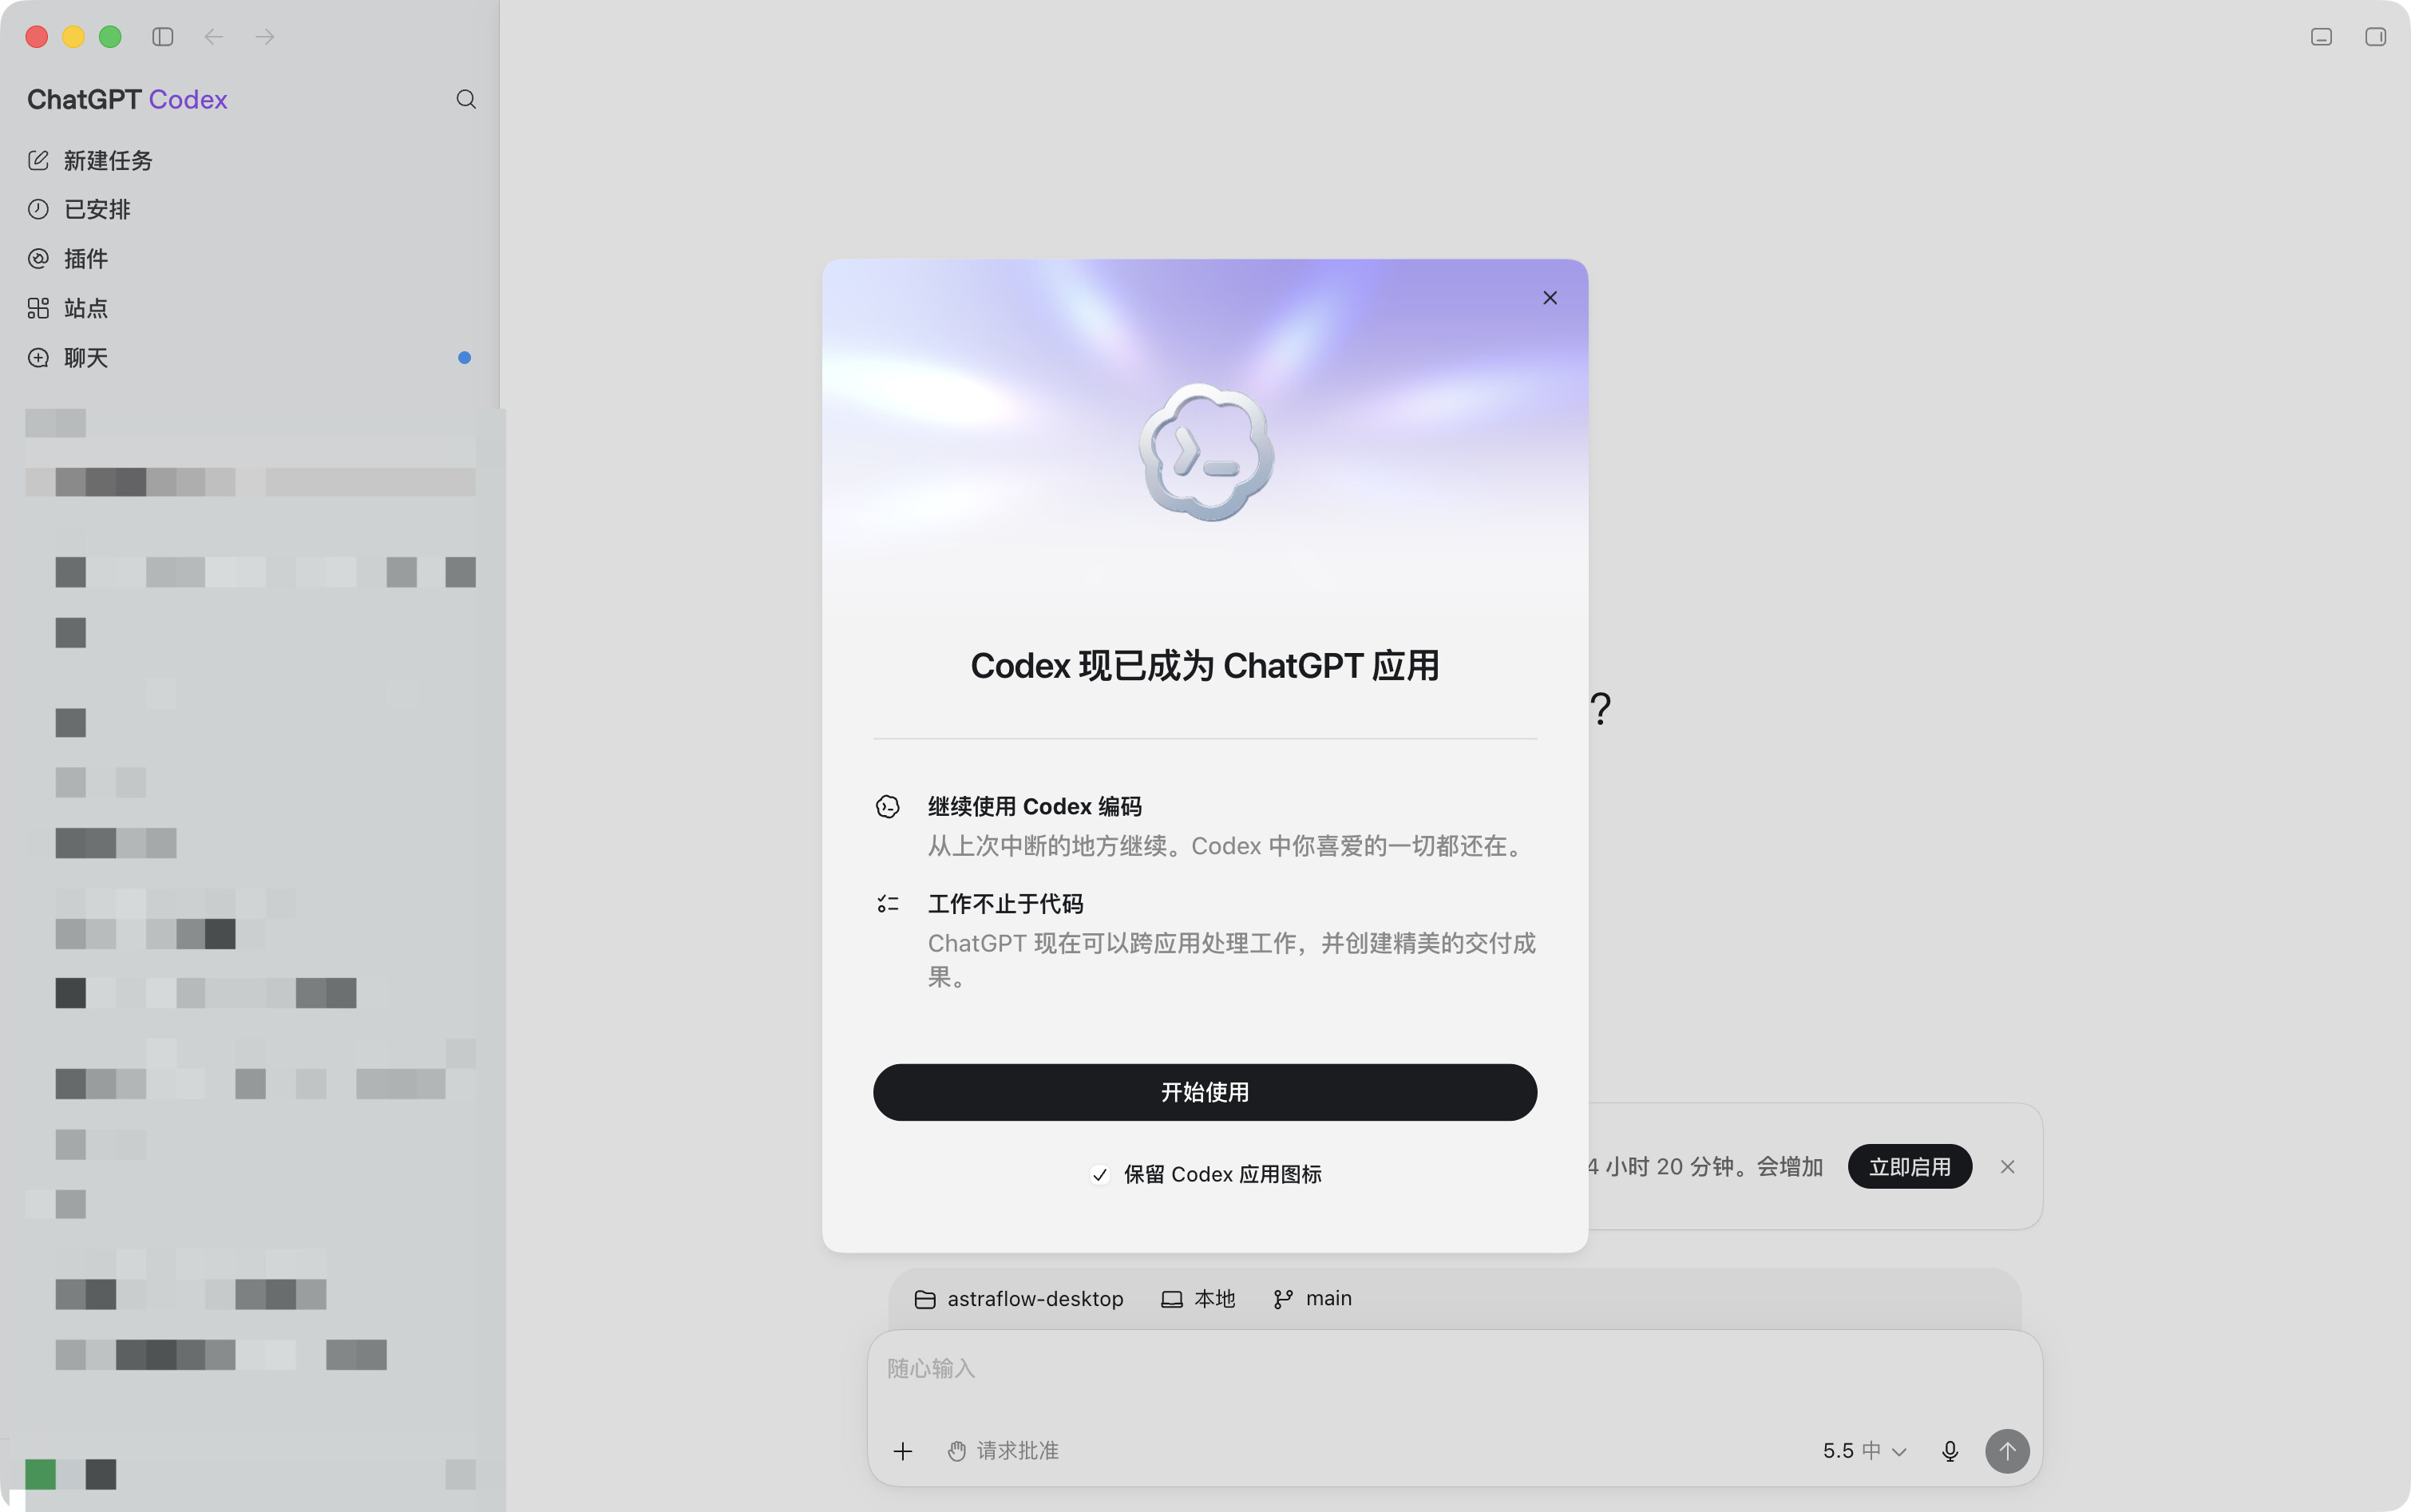Focus the 随心输入 message input

[1455, 1369]
